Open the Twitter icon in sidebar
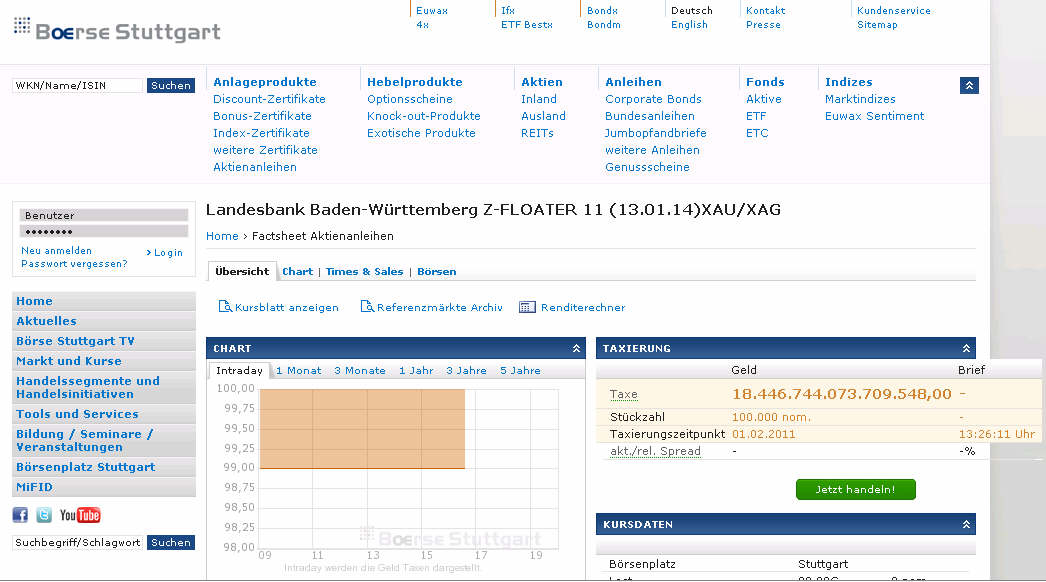1046x582 pixels. 44,515
